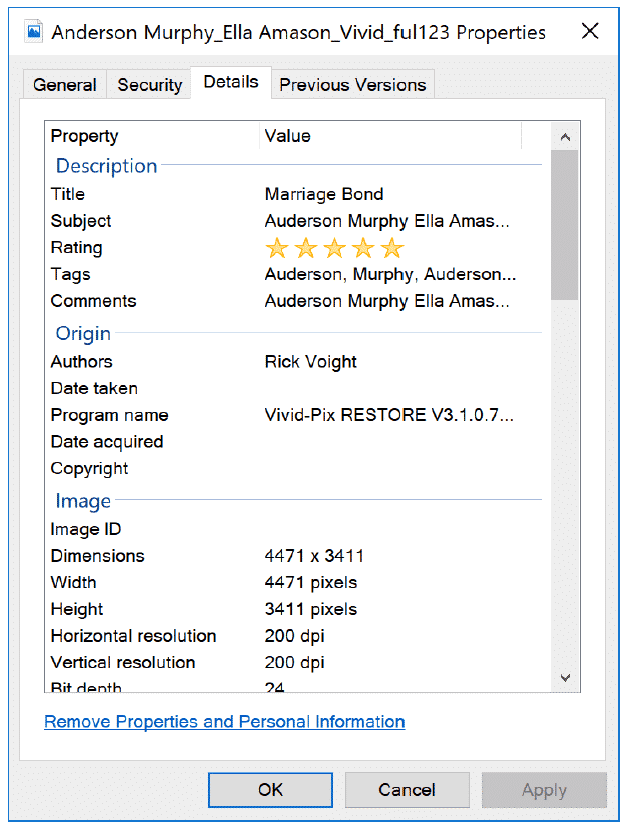634x833 pixels.
Task: Click the empty Date taken value field
Action: point(402,388)
